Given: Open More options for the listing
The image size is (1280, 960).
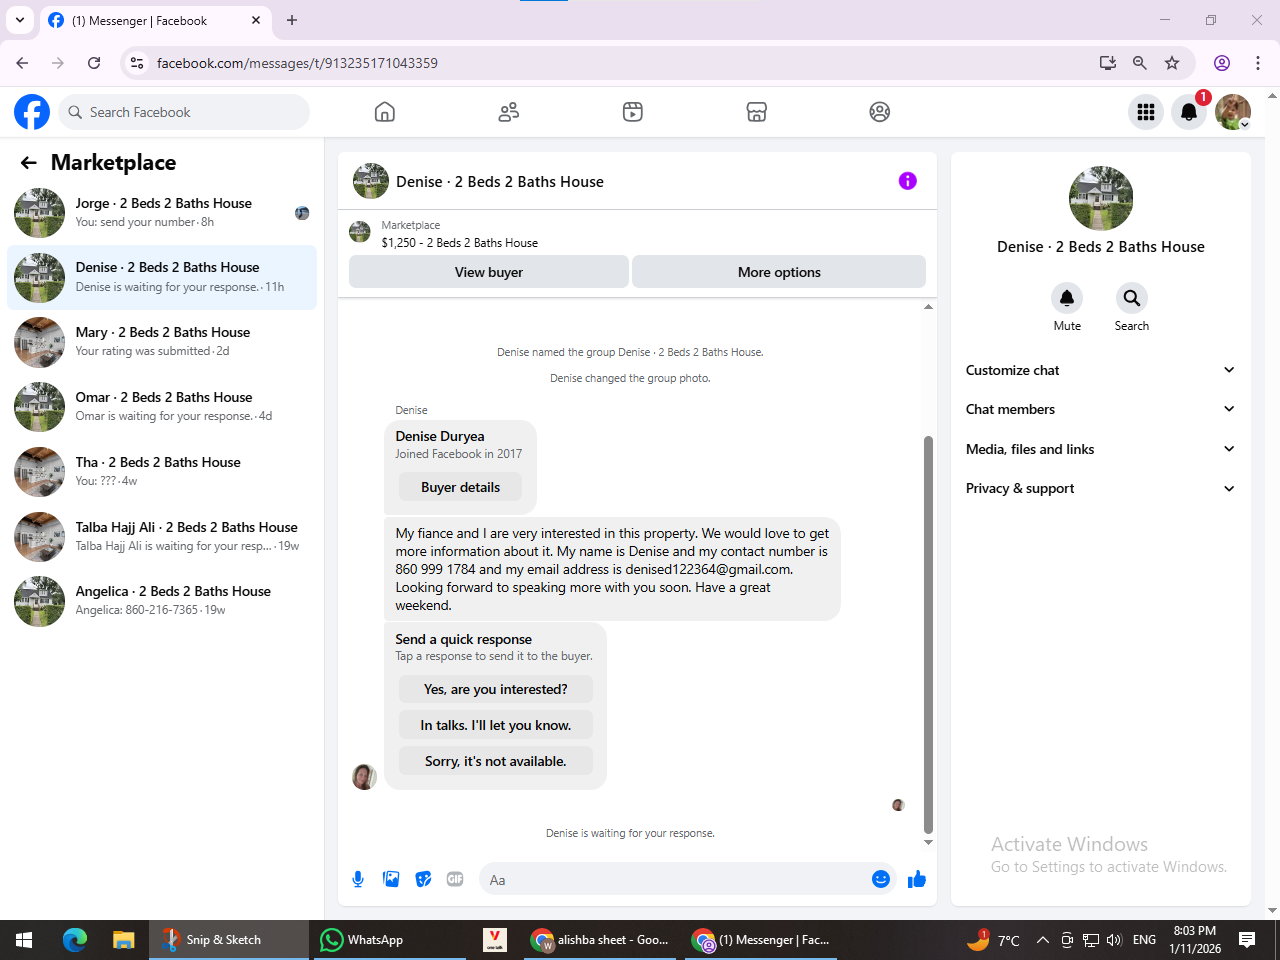Looking at the screenshot, I should (x=779, y=272).
